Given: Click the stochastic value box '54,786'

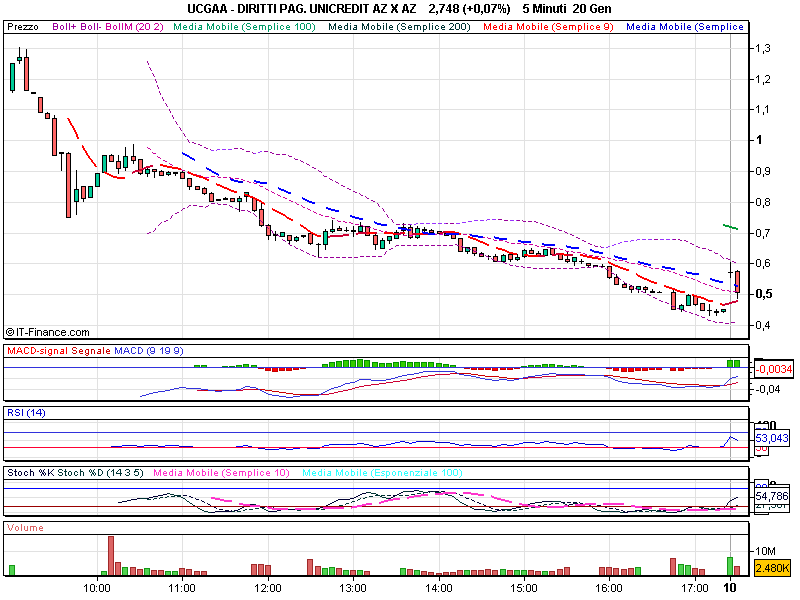Looking at the screenshot, I should tap(772, 496).
